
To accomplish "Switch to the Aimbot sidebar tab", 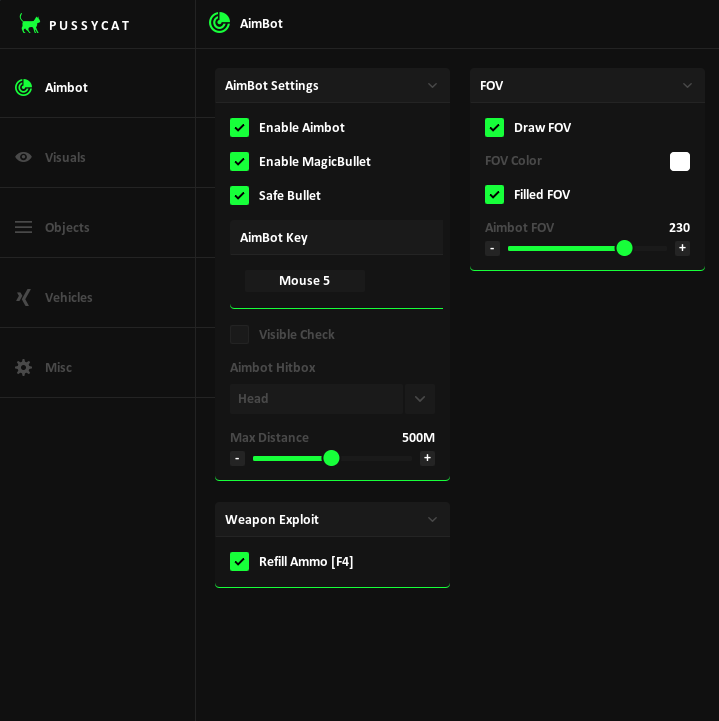I will pos(66,87).
